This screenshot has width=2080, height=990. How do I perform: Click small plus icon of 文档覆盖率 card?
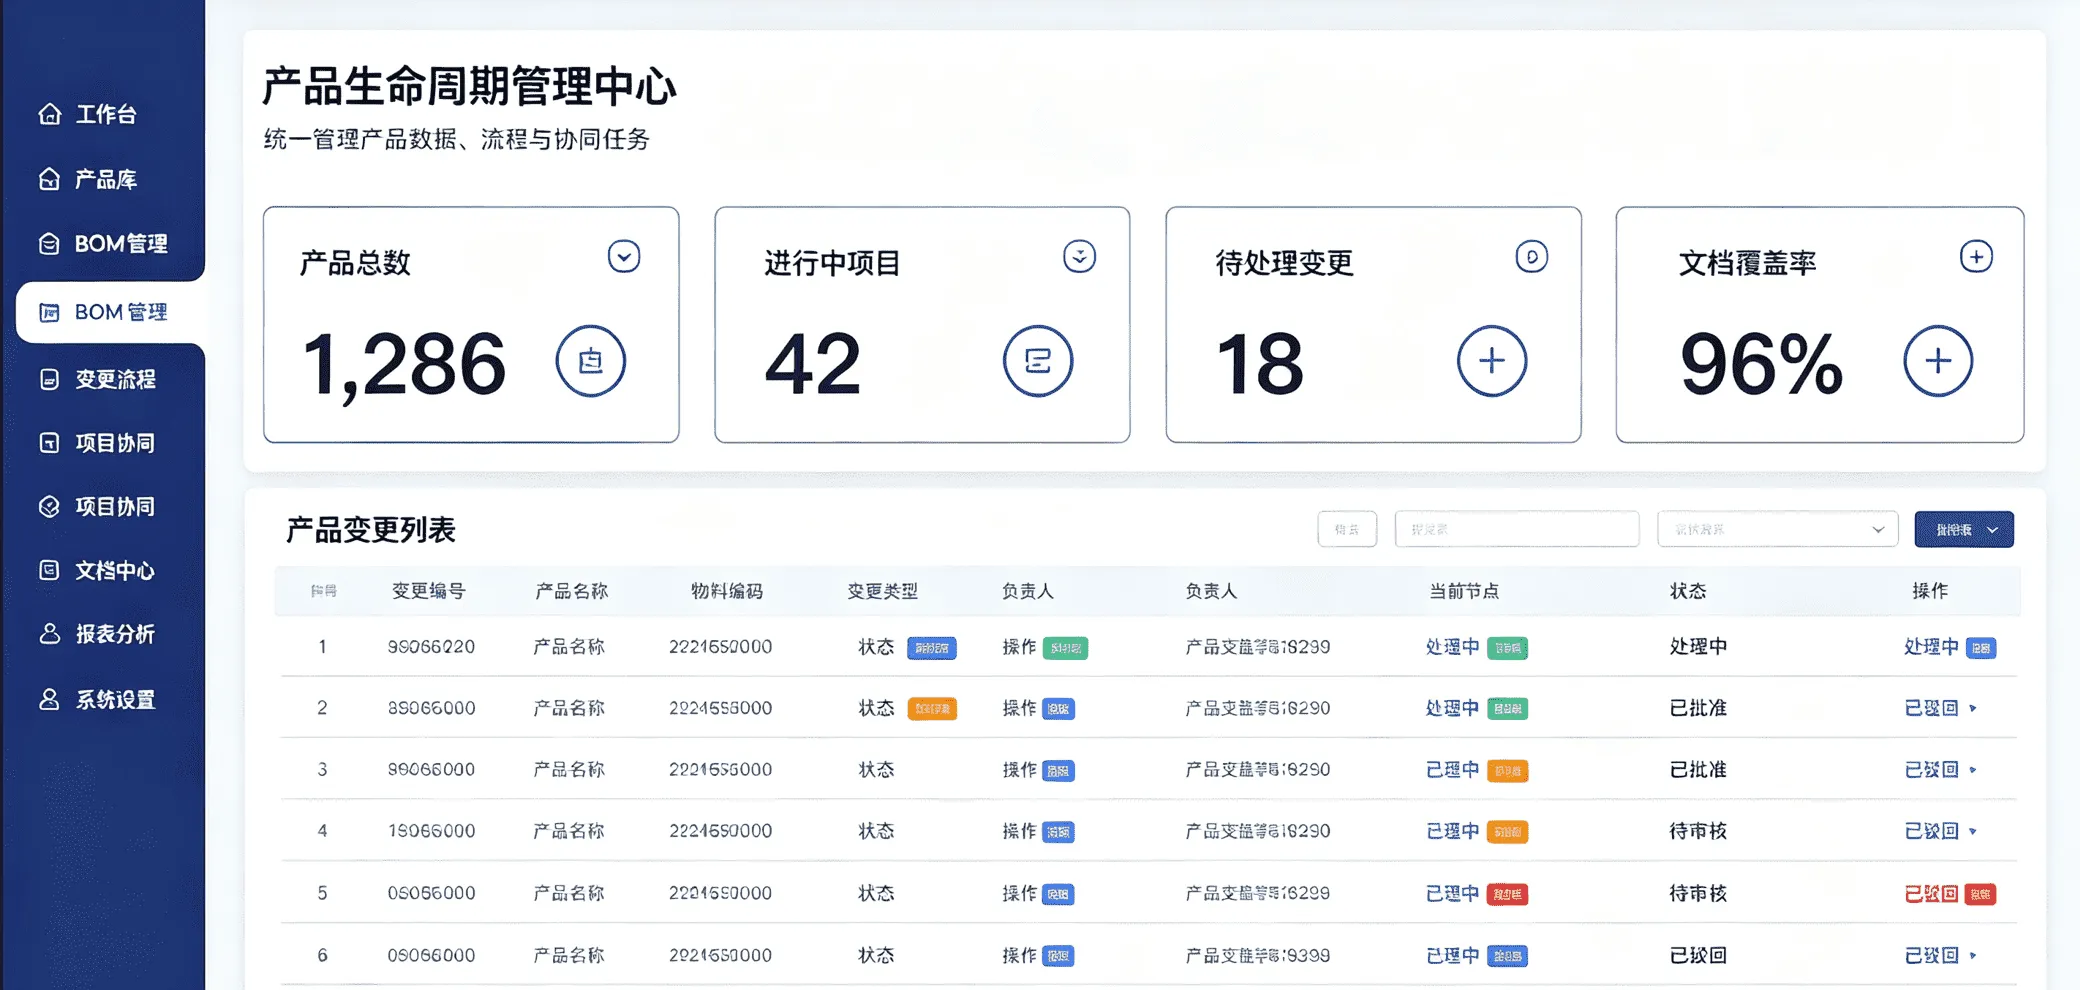(x=1976, y=257)
